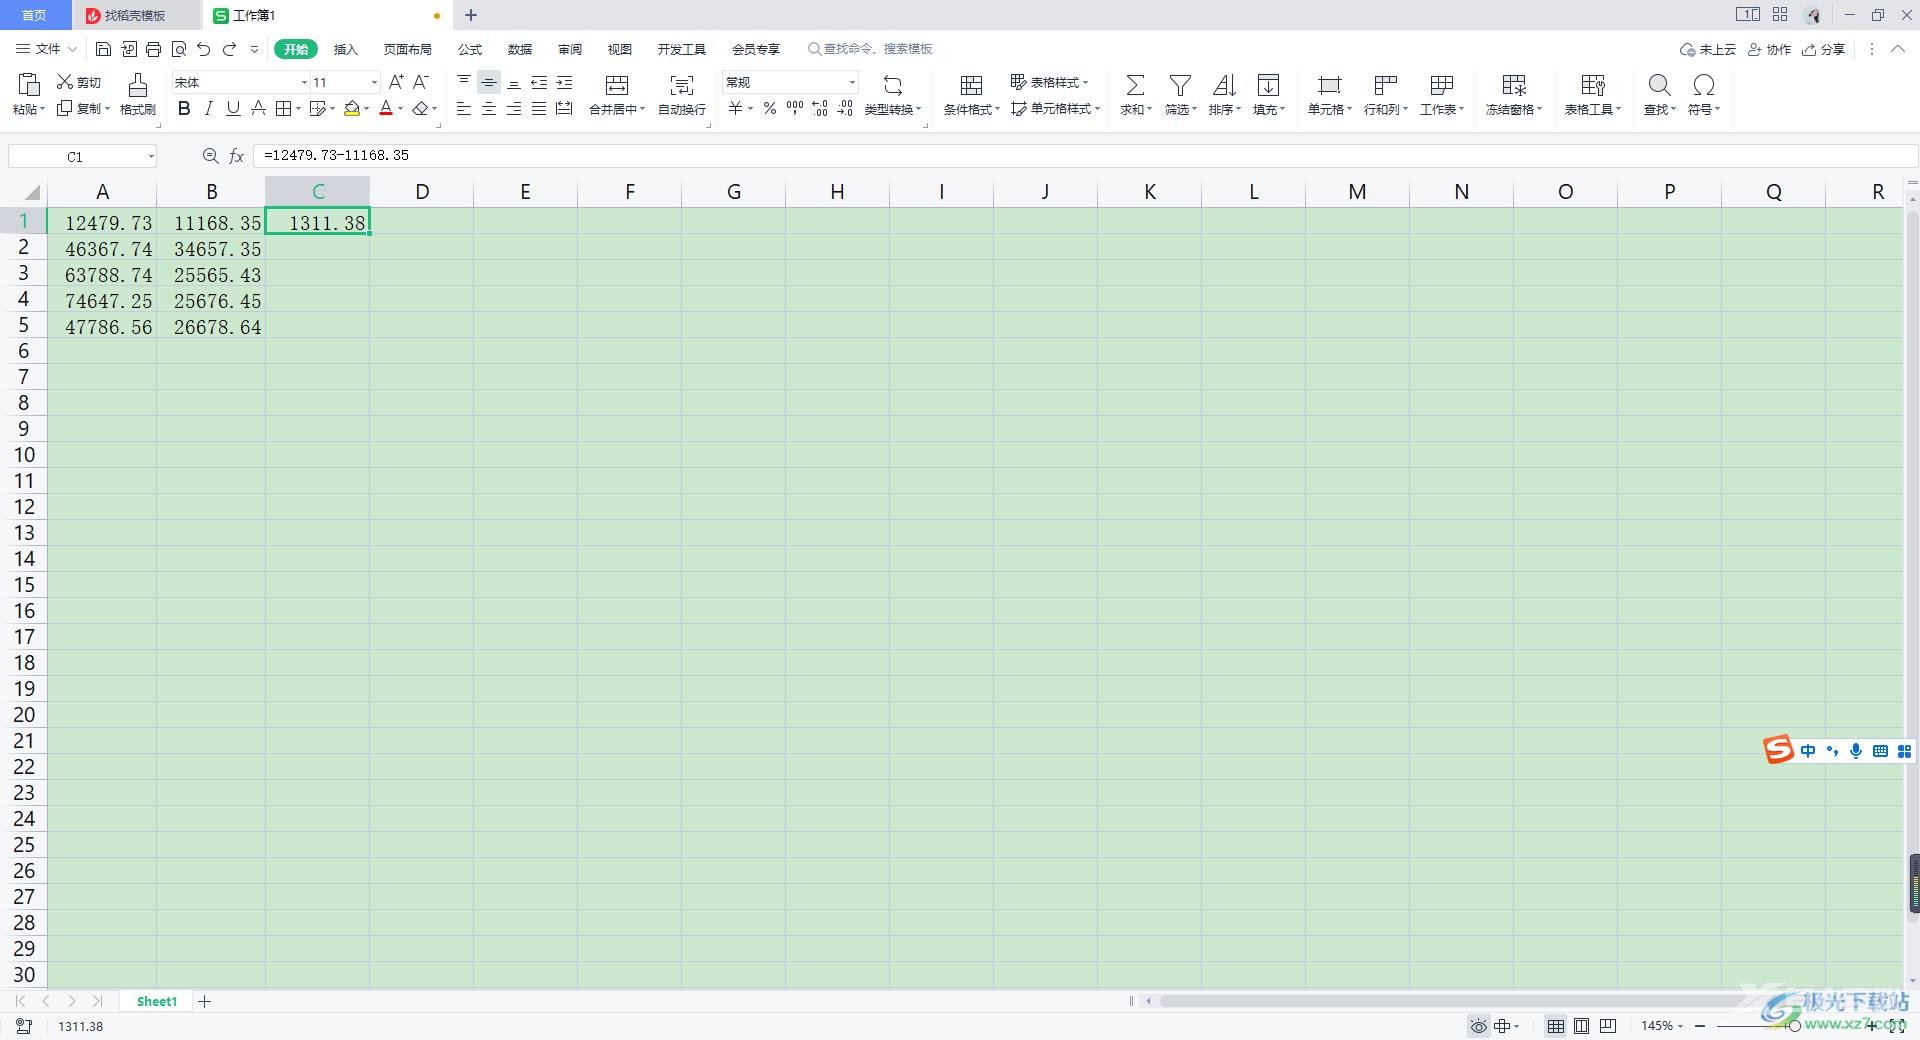Screen dimensions: 1920x1040
Task: Open the Data (数据) tab
Action: [x=520, y=49]
